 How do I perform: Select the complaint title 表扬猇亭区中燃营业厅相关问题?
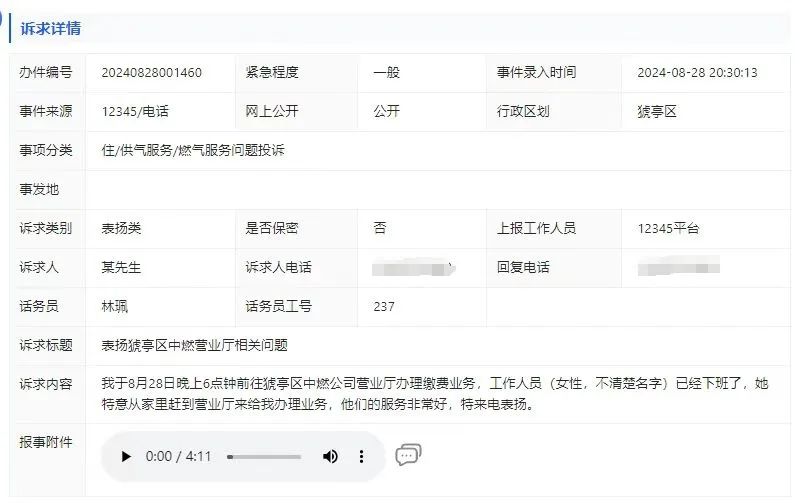coord(194,345)
